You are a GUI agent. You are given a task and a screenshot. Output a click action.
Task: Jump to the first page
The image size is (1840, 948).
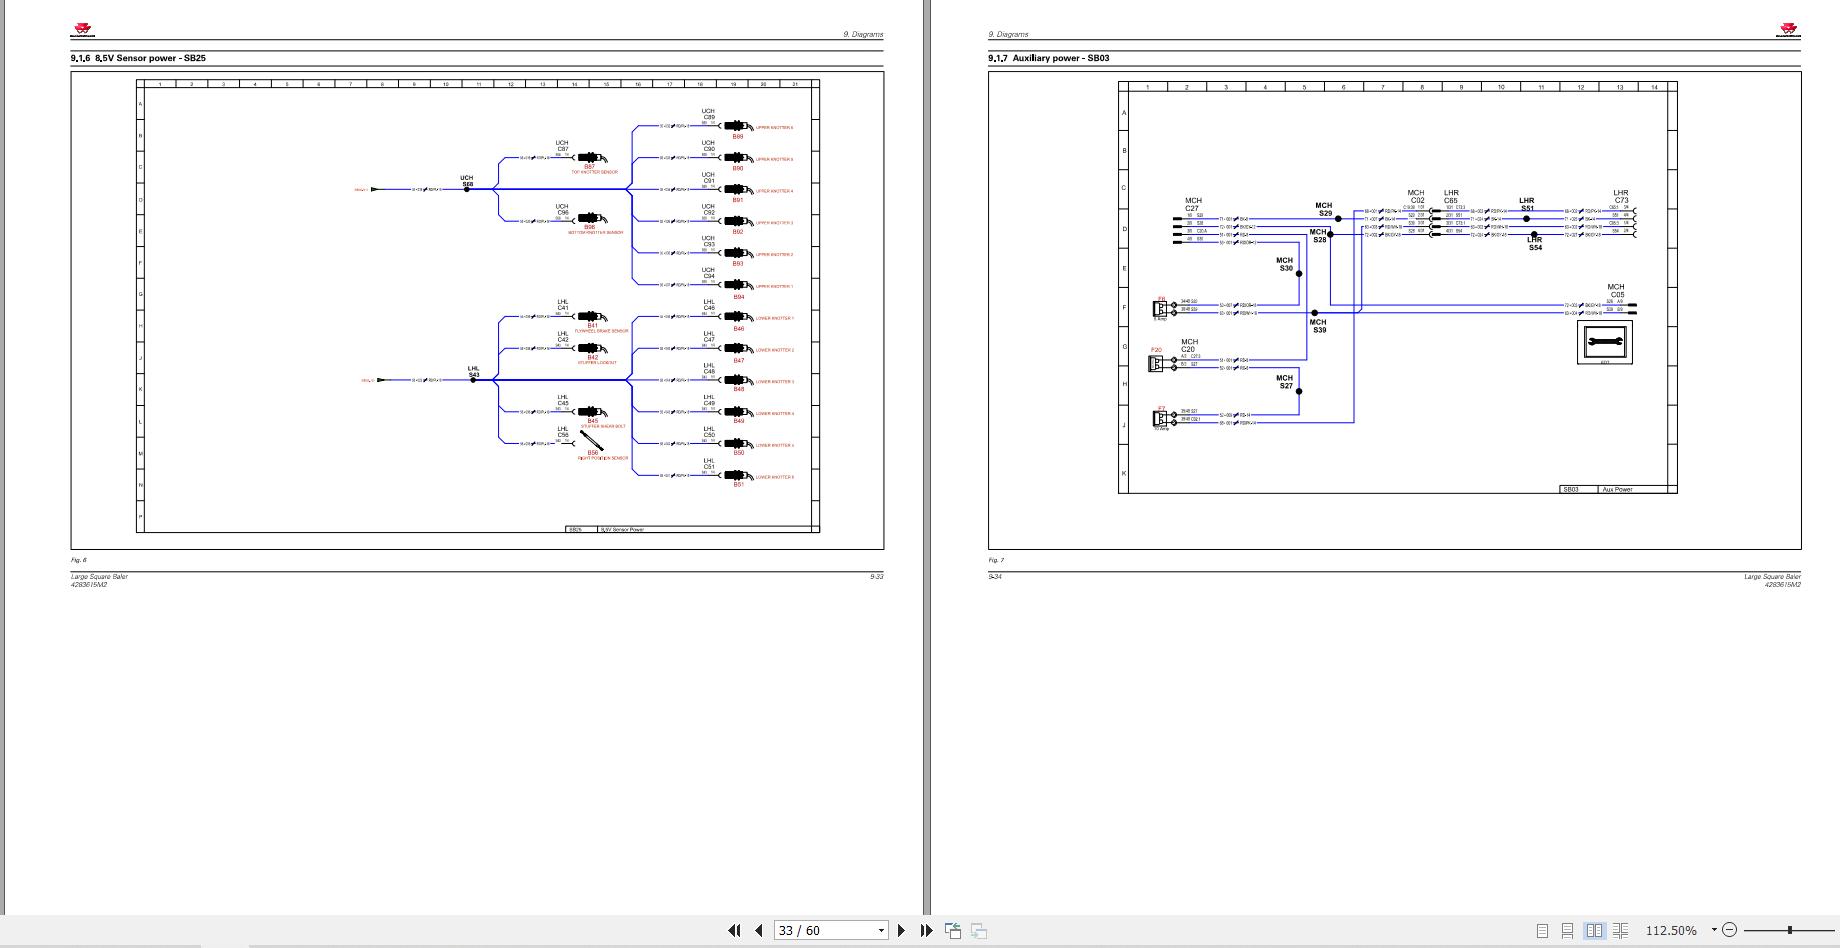[x=734, y=930]
